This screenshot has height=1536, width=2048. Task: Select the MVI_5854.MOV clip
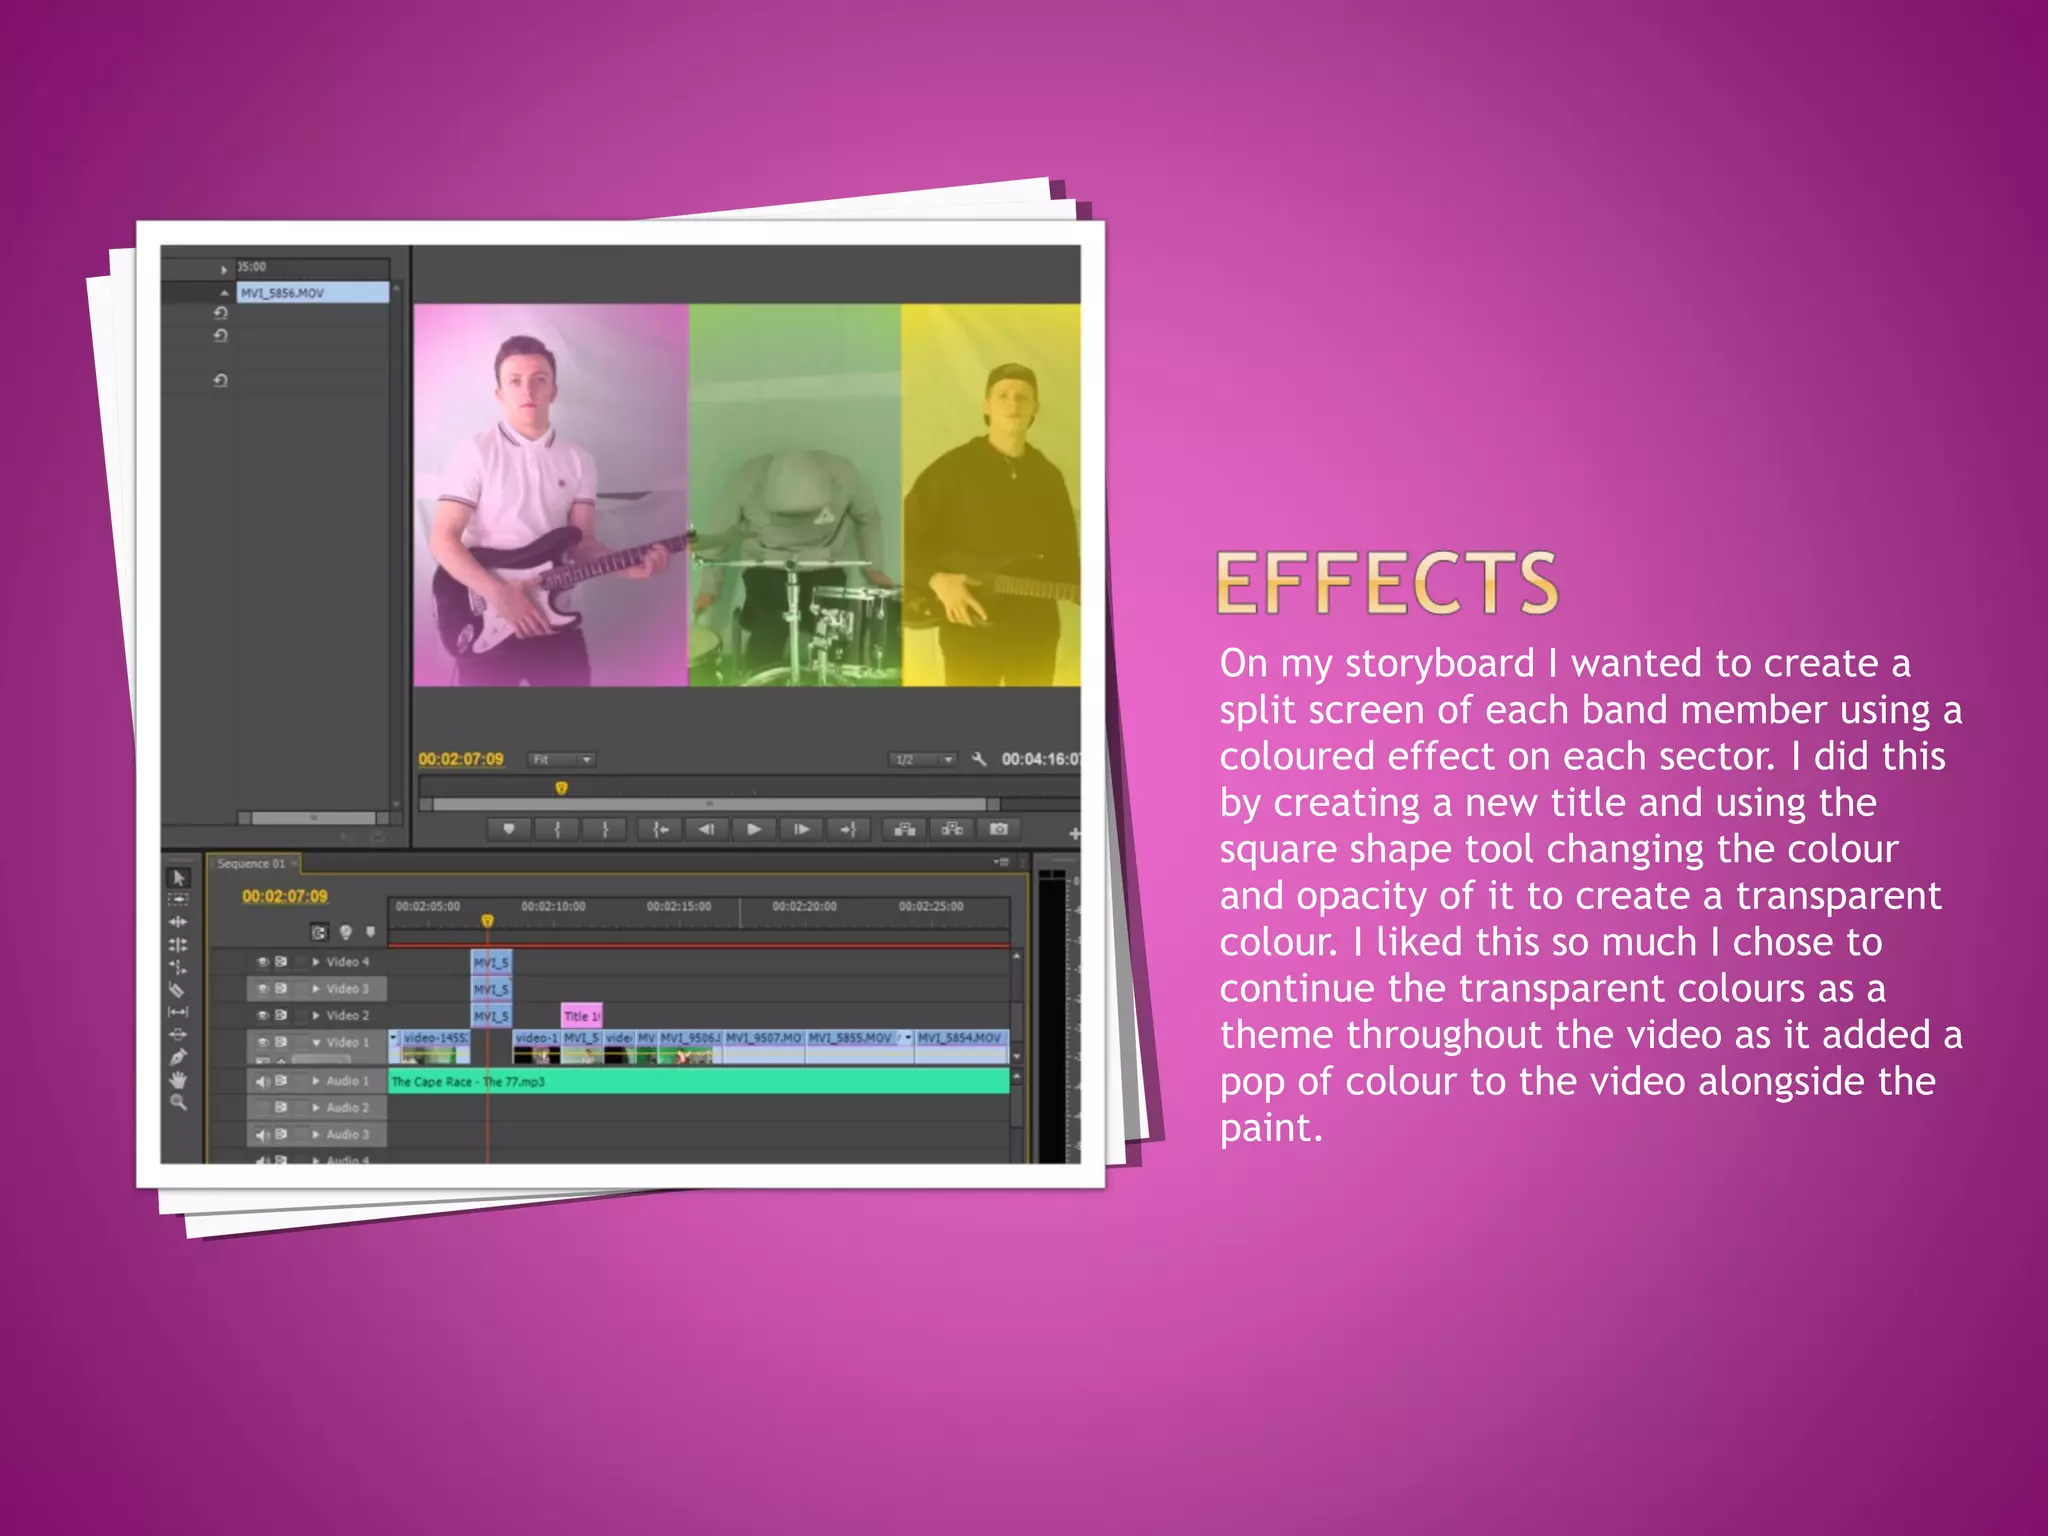pos(961,1046)
